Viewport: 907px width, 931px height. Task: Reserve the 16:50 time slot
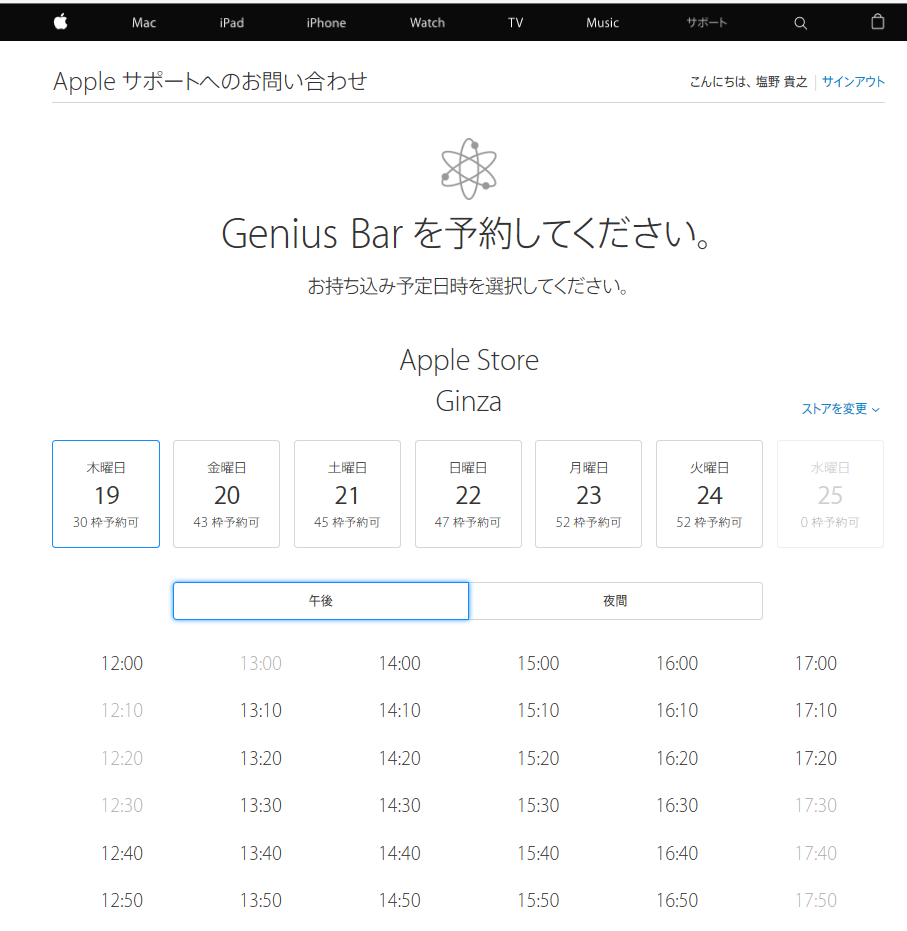677,900
